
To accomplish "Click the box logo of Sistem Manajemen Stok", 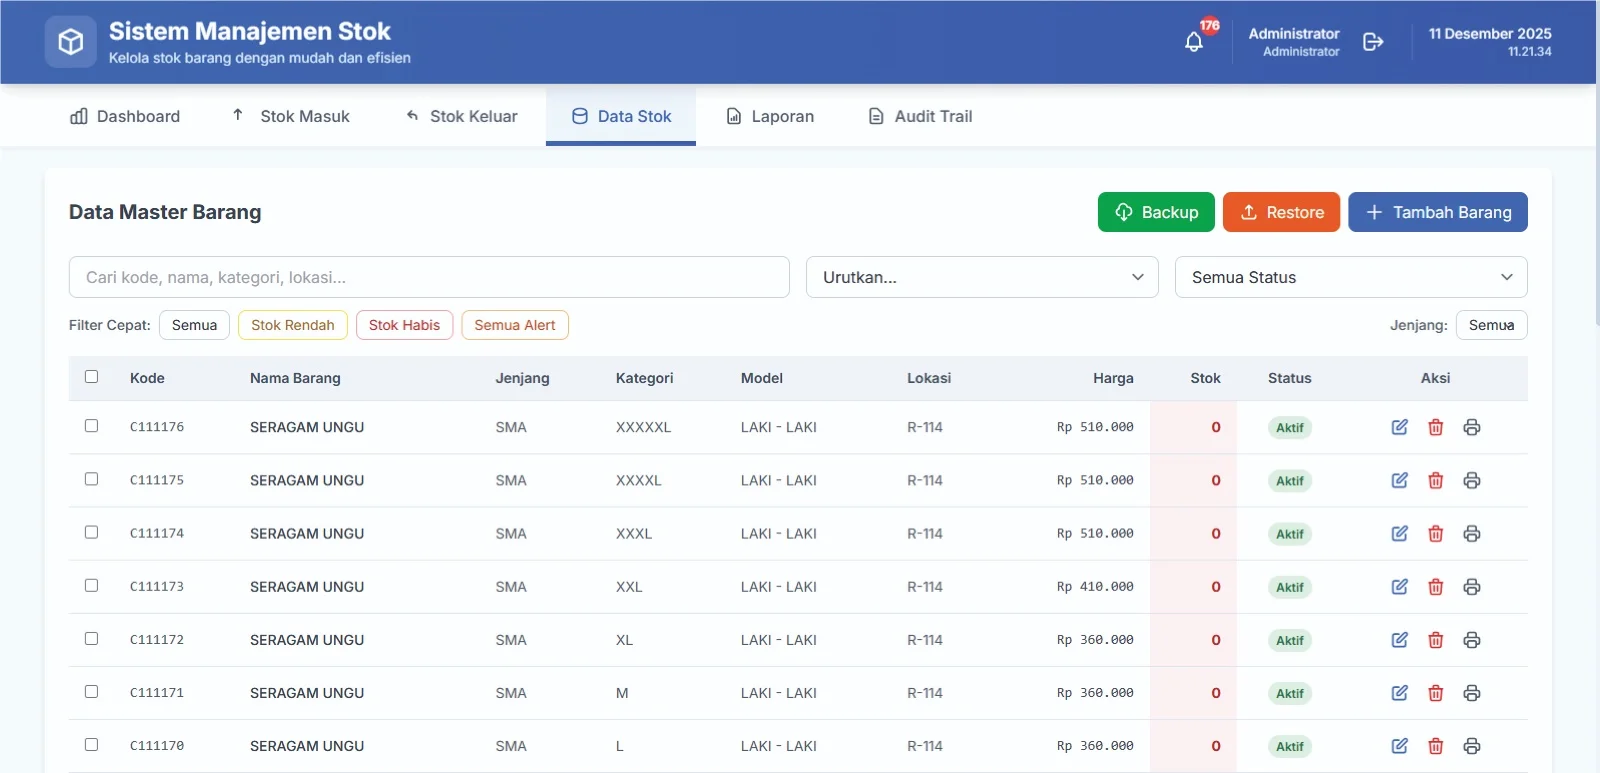I will coord(71,42).
